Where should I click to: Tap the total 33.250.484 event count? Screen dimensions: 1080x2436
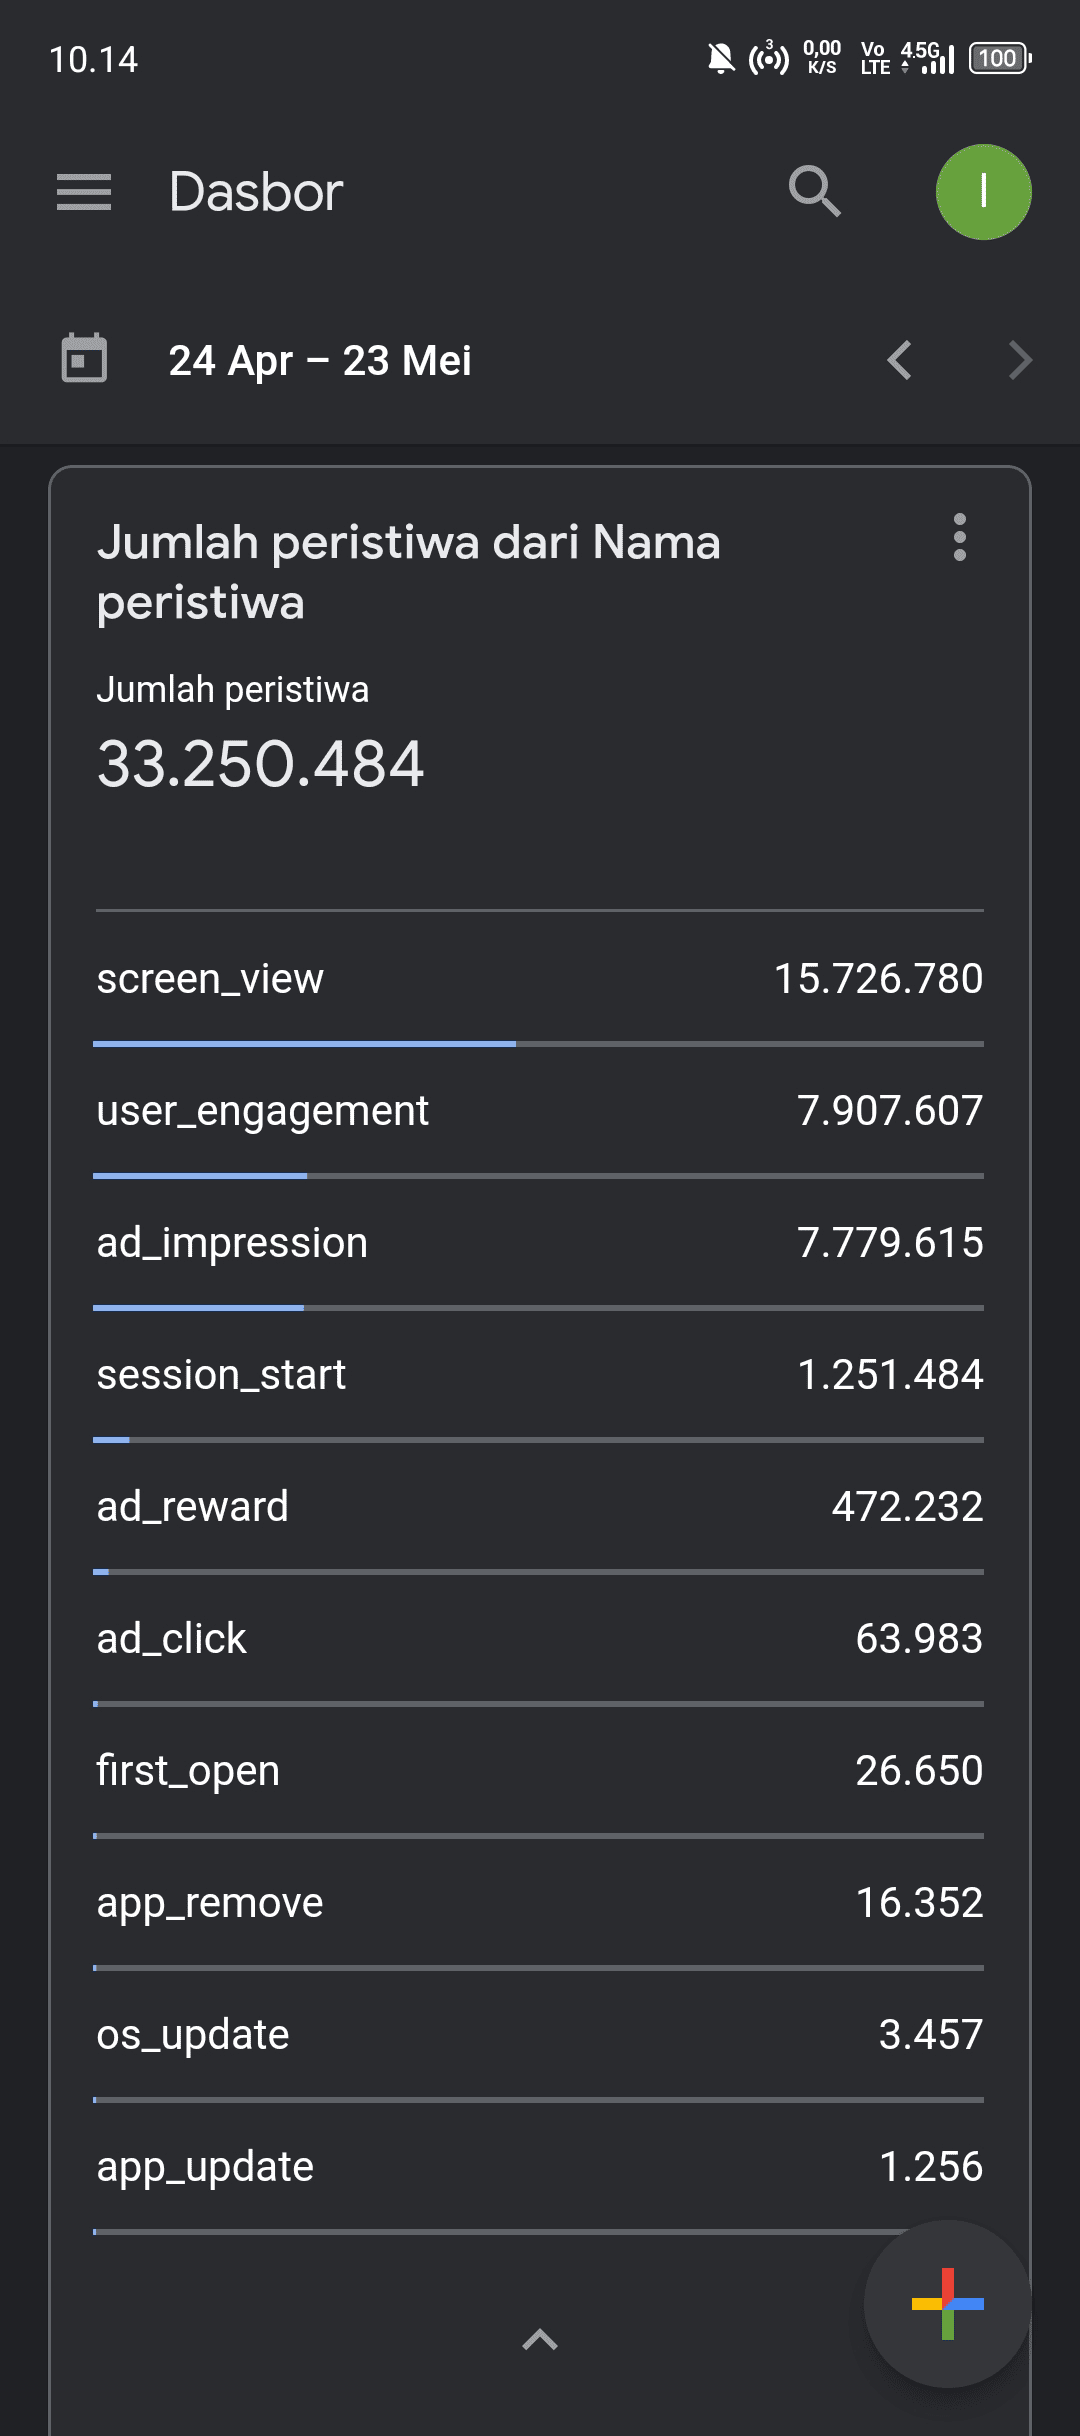260,764
